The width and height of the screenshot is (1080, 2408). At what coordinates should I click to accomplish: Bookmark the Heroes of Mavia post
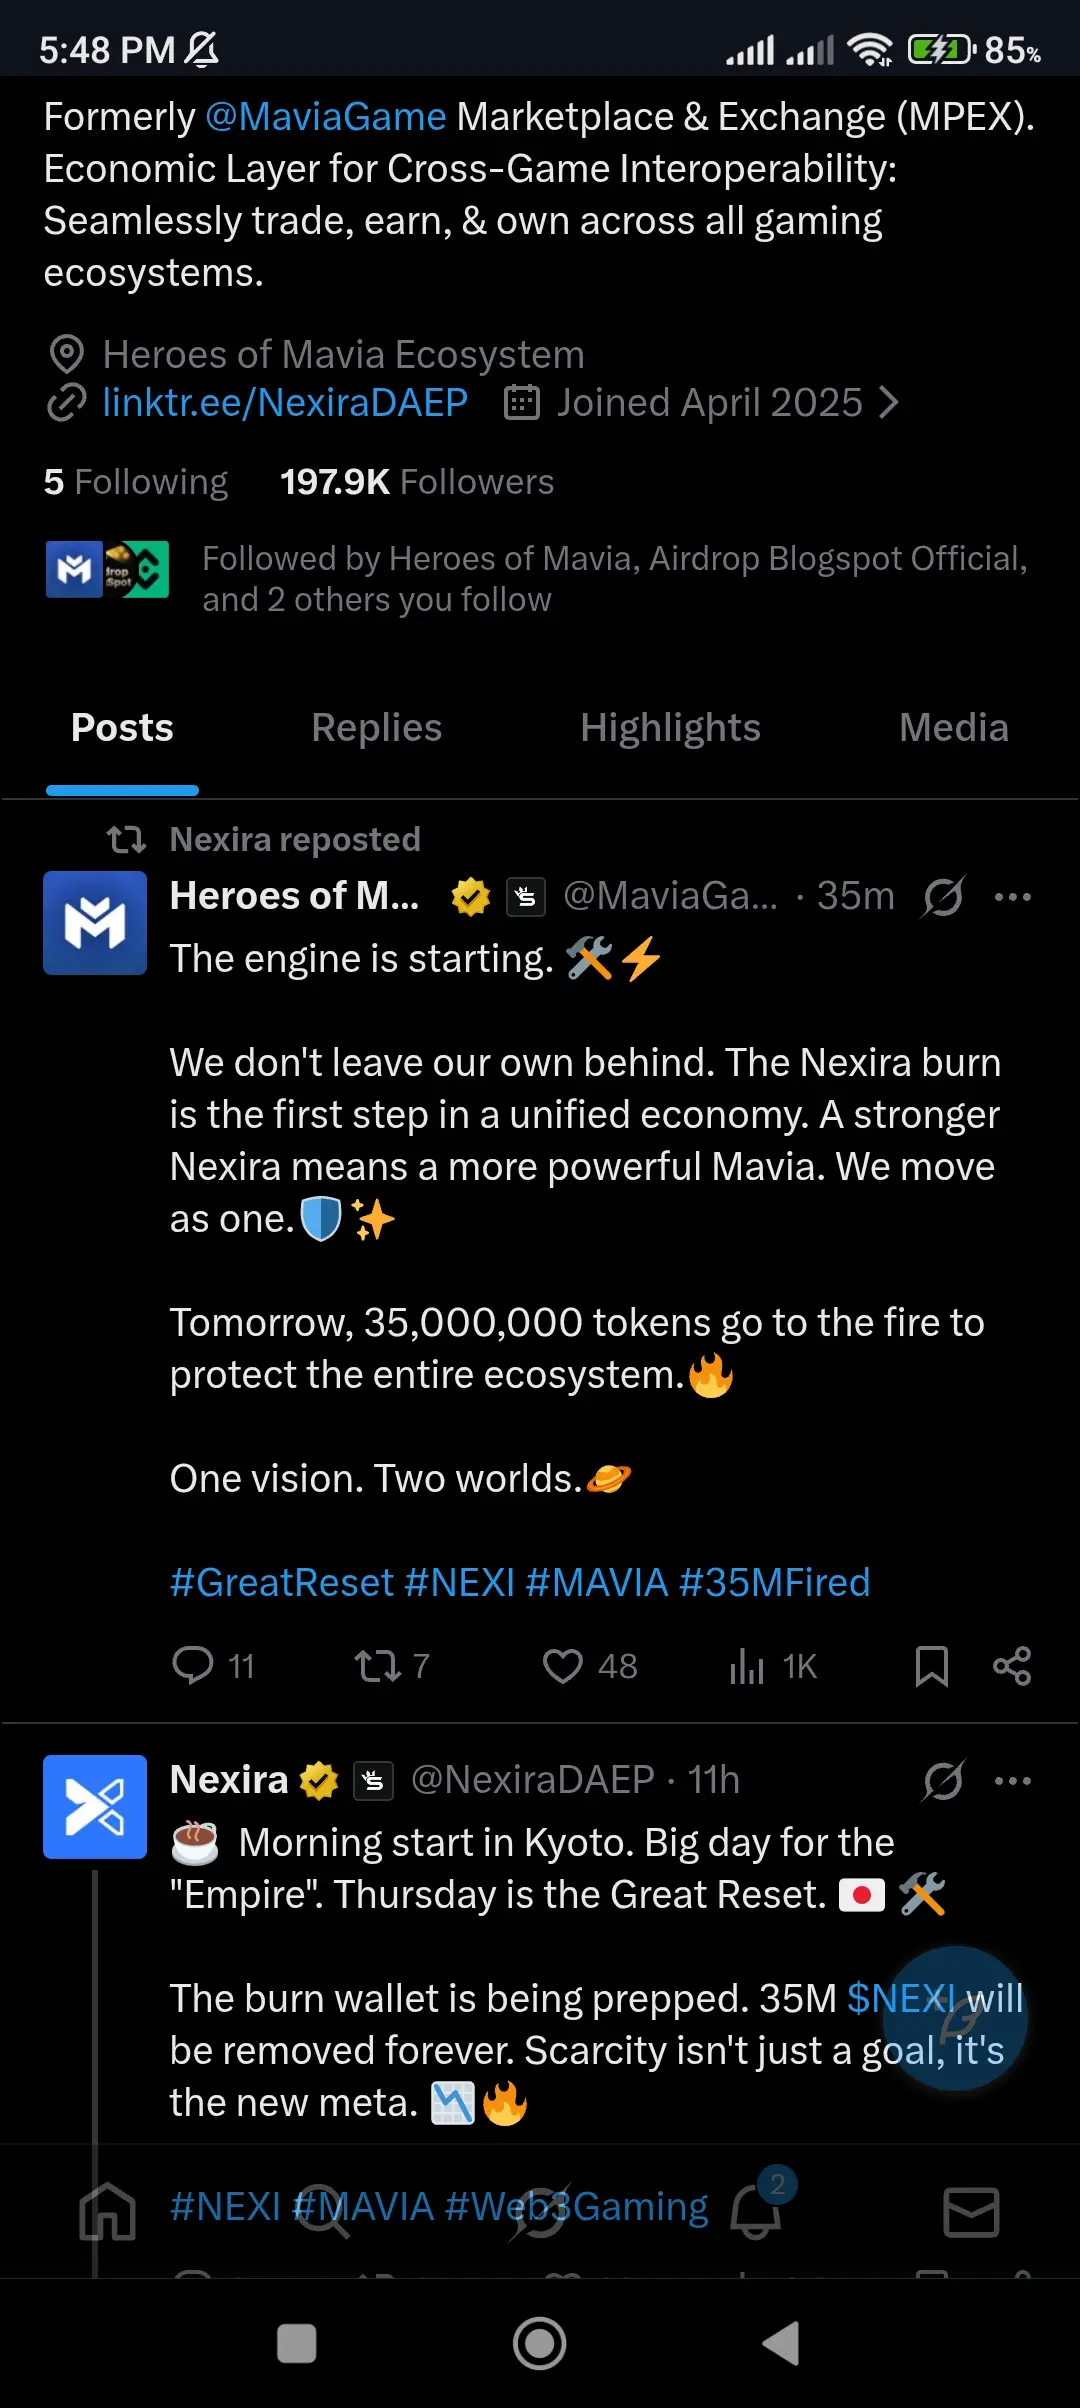[x=931, y=1666]
